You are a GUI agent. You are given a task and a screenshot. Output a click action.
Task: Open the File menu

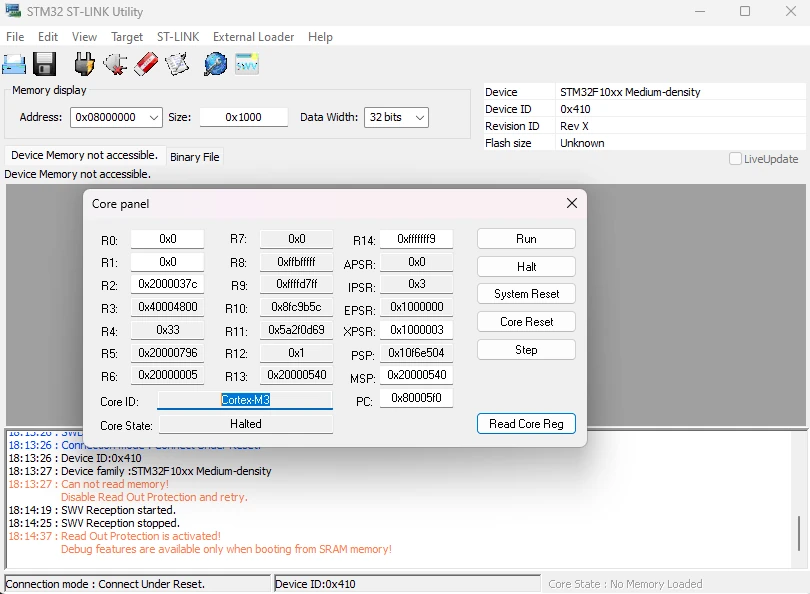[x=15, y=37]
